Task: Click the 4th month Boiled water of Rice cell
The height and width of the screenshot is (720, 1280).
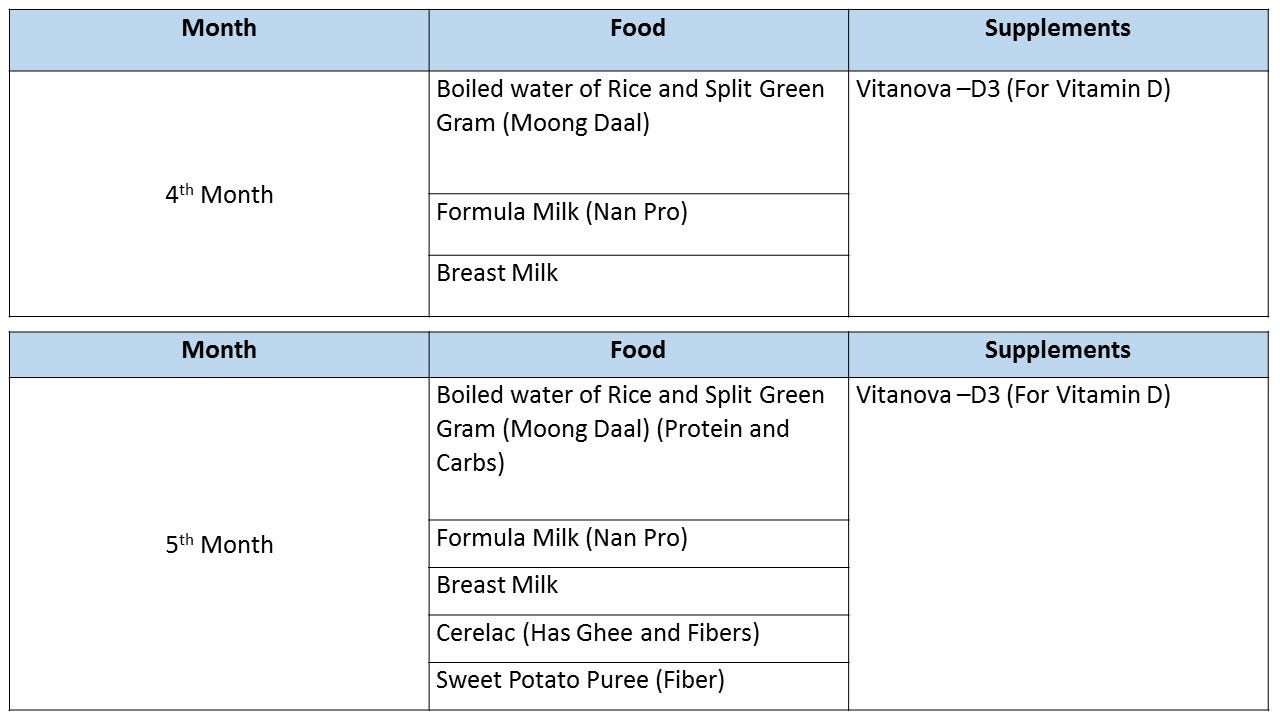Action: pos(638,132)
